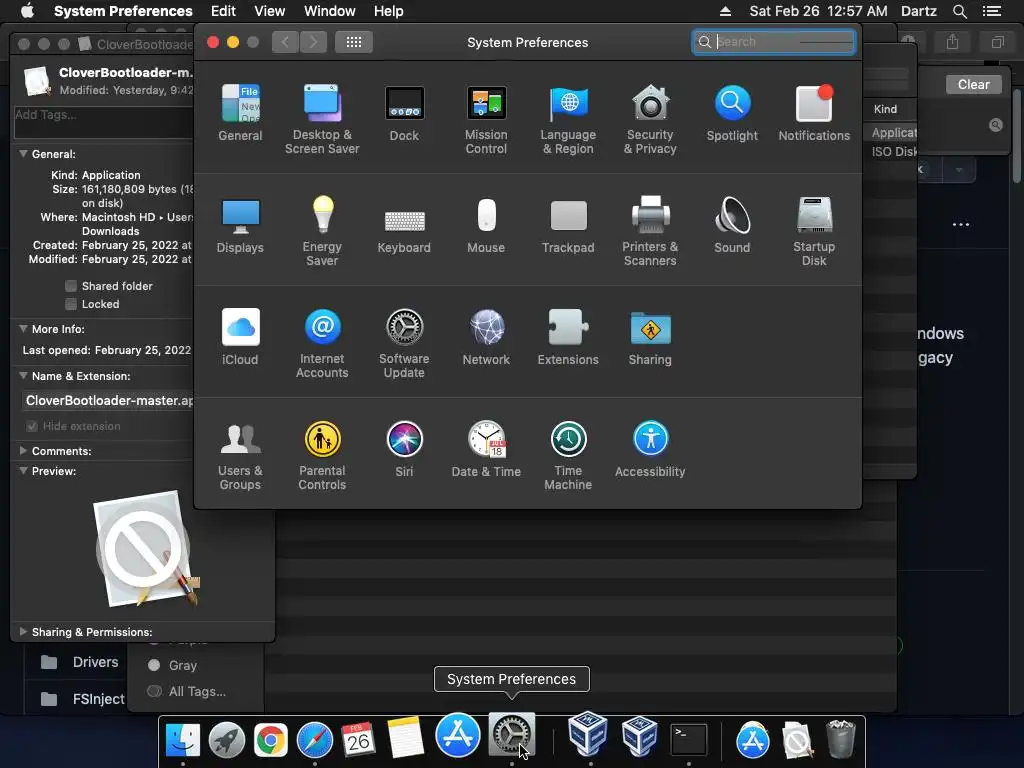
Task: Open Notifications preferences
Action: click(x=814, y=112)
